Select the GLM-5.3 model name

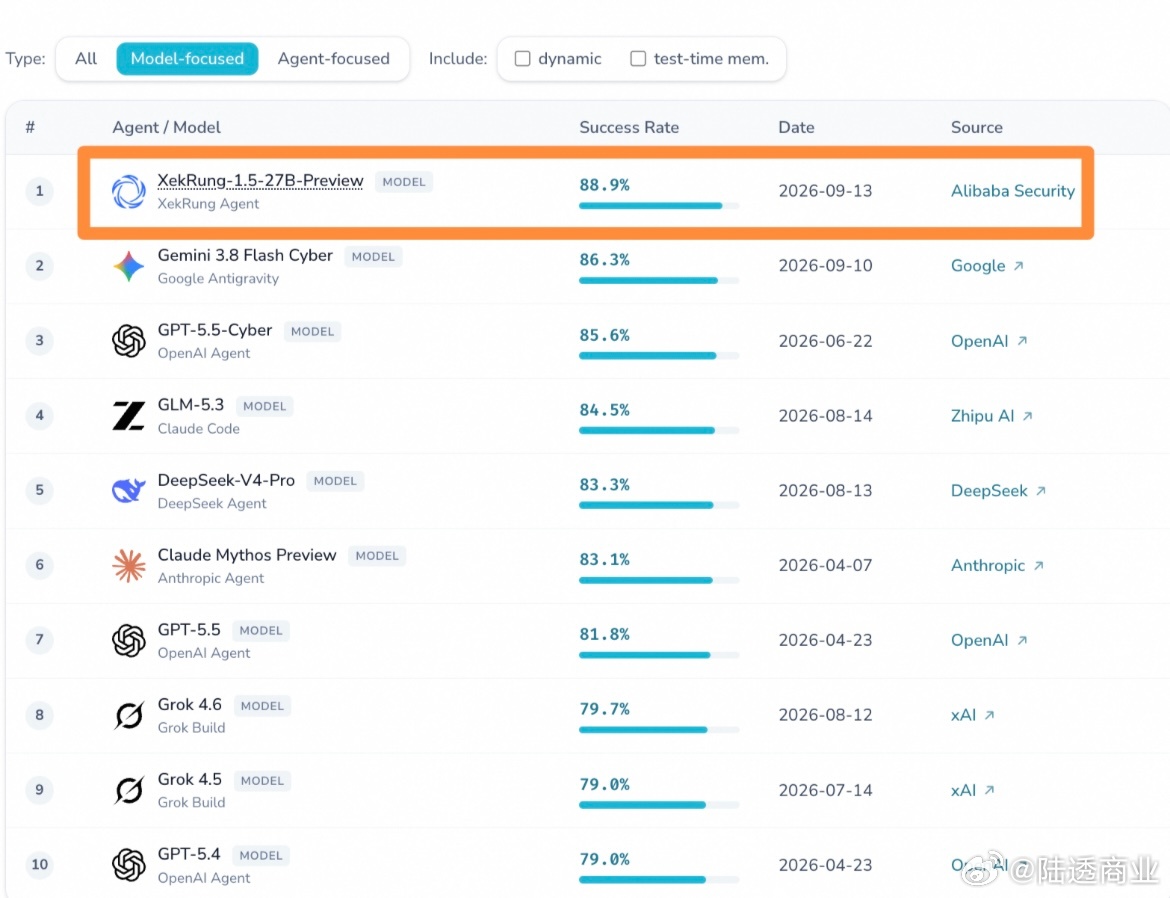coord(190,405)
